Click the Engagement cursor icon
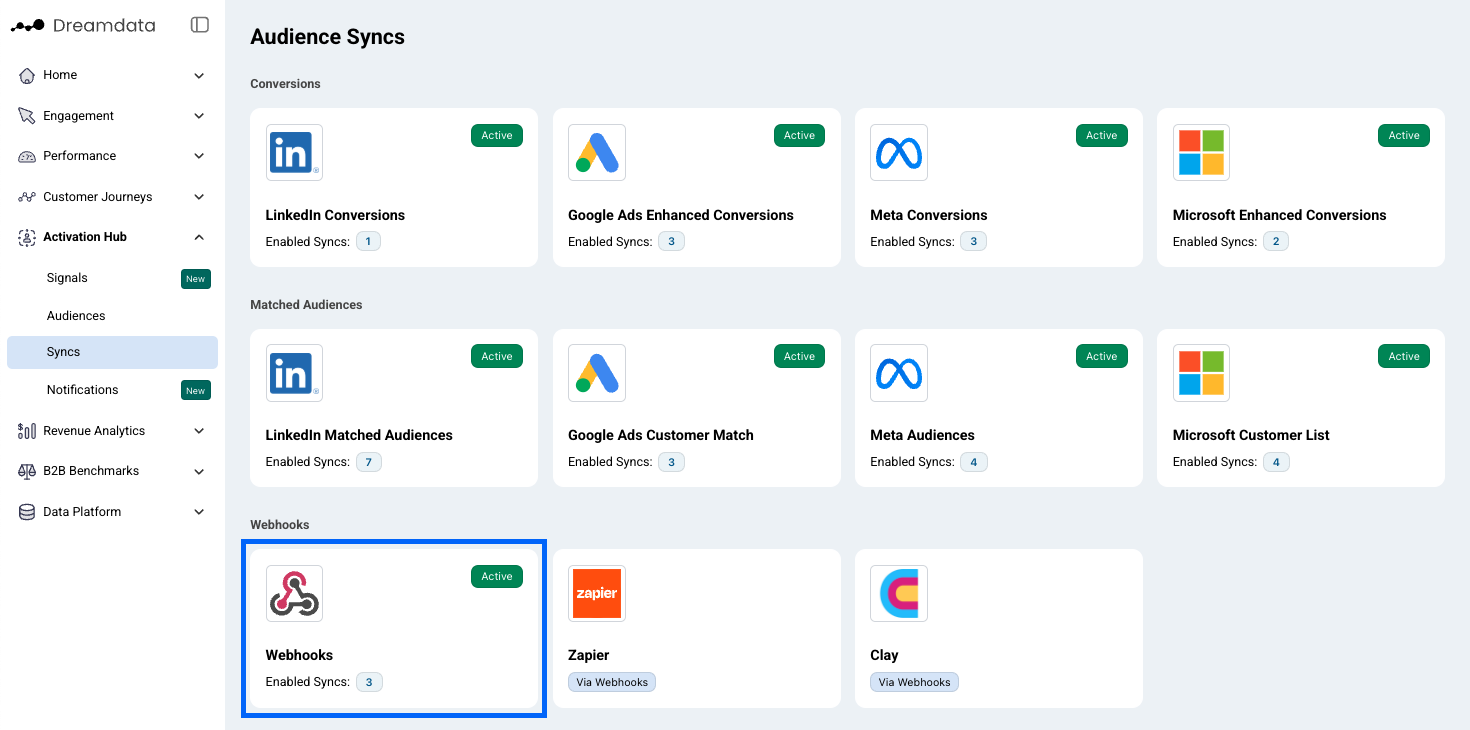Screen dimensions: 1470x730 coord(27,116)
